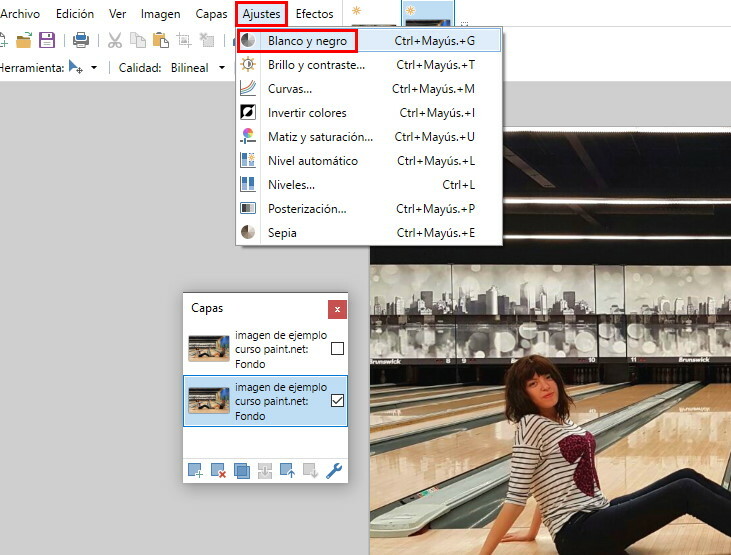
Task: Open the Calidad Bilineal dropdown
Action: (222, 68)
